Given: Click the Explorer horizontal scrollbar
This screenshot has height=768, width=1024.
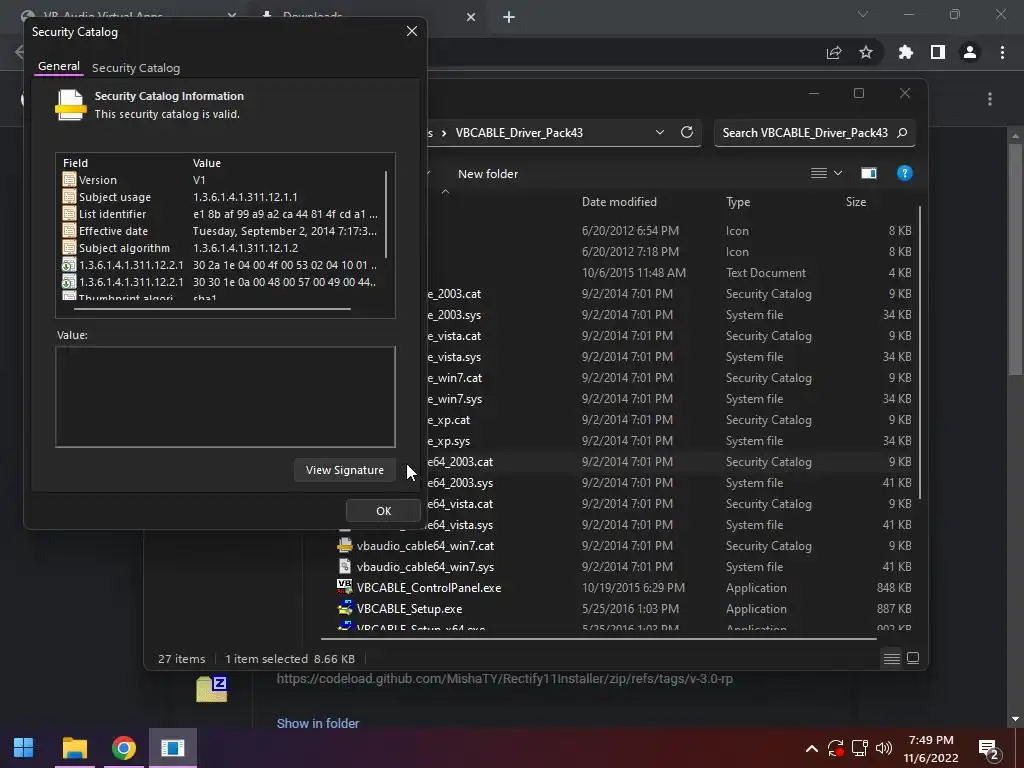Looking at the screenshot, I should [x=598, y=638].
